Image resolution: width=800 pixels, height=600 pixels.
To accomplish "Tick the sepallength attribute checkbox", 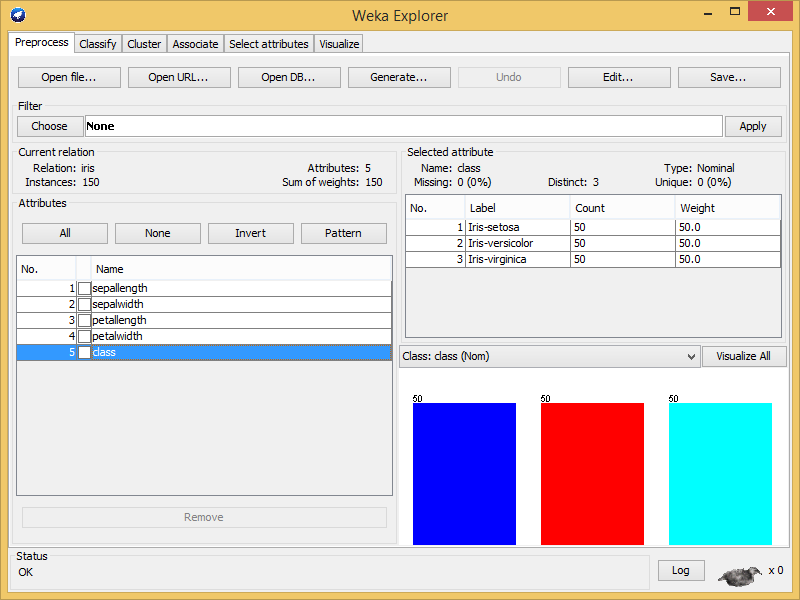I will coord(85,288).
